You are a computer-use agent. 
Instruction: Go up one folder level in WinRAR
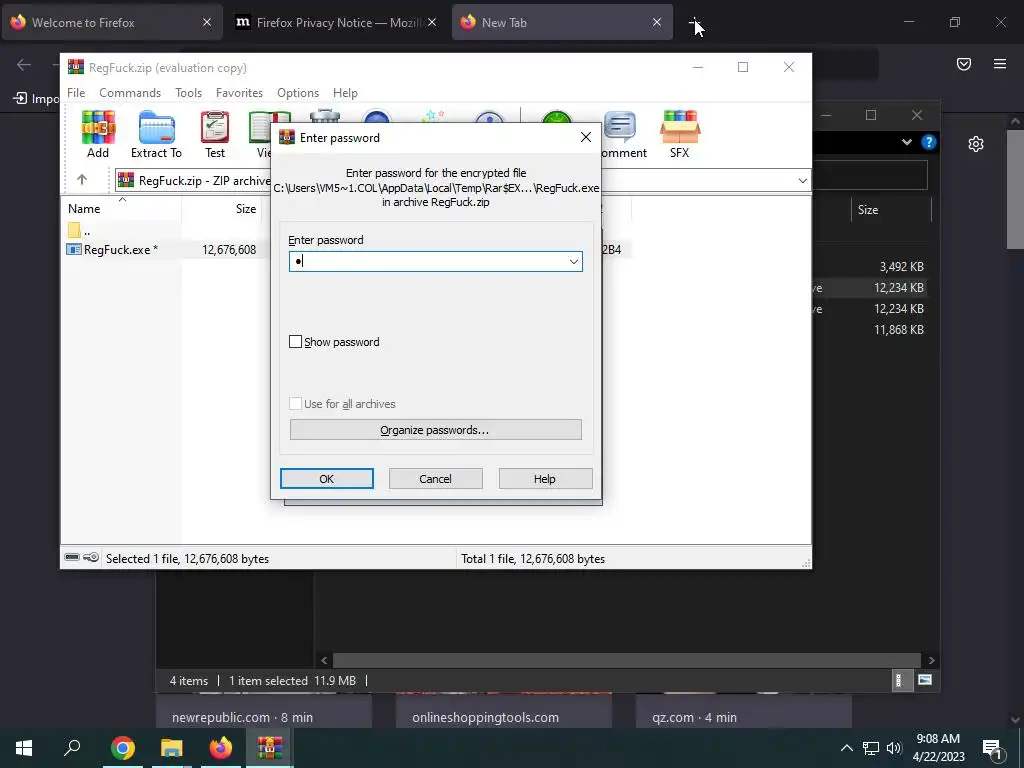[82, 180]
